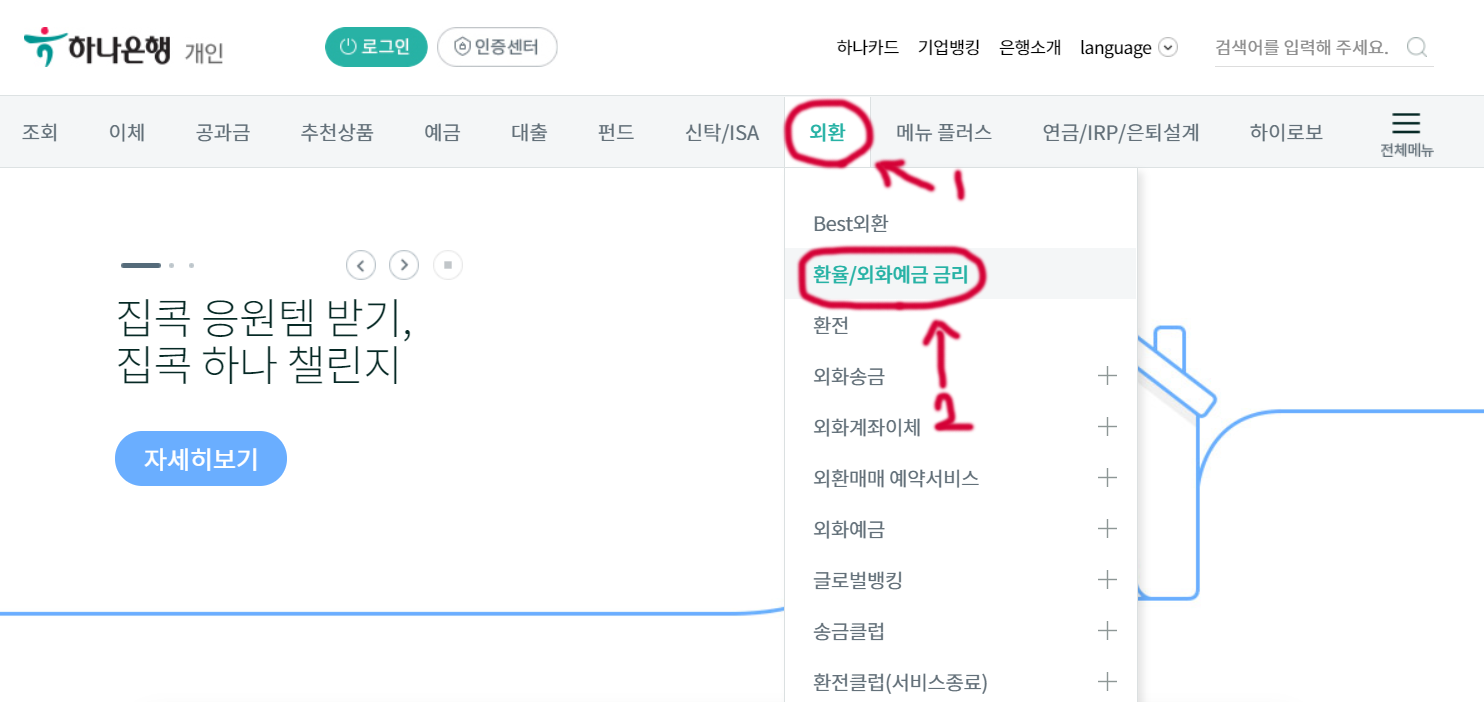1484x702 pixels.
Task: Open the 은행소개 link
Action: pyautogui.click(x=1030, y=47)
